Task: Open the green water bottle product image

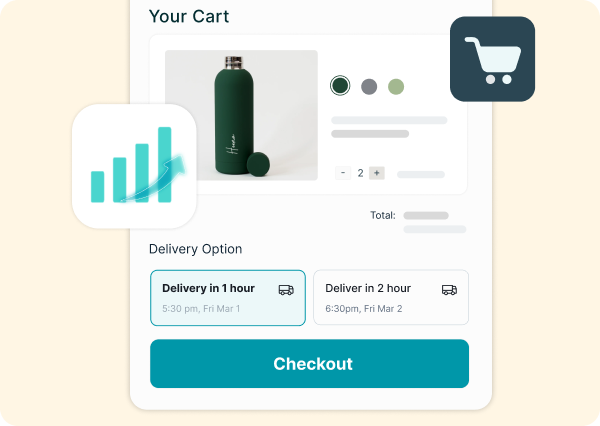Action: point(241,115)
